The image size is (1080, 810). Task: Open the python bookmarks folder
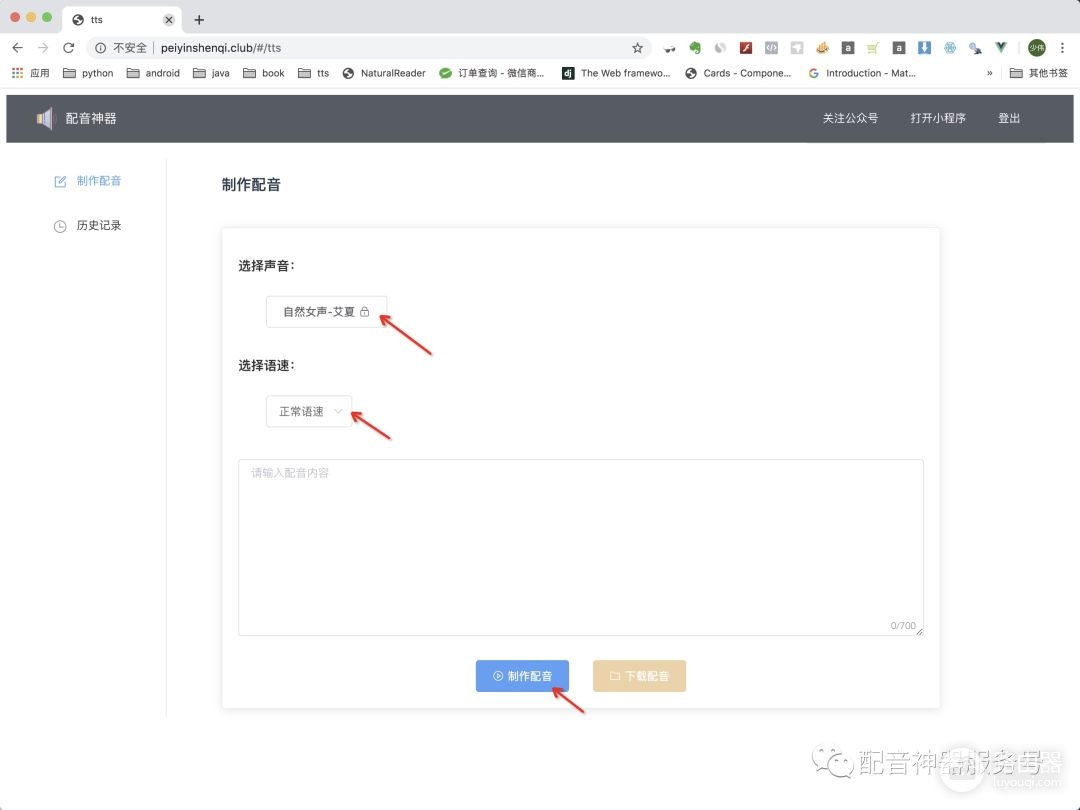click(x=88, y=73)
